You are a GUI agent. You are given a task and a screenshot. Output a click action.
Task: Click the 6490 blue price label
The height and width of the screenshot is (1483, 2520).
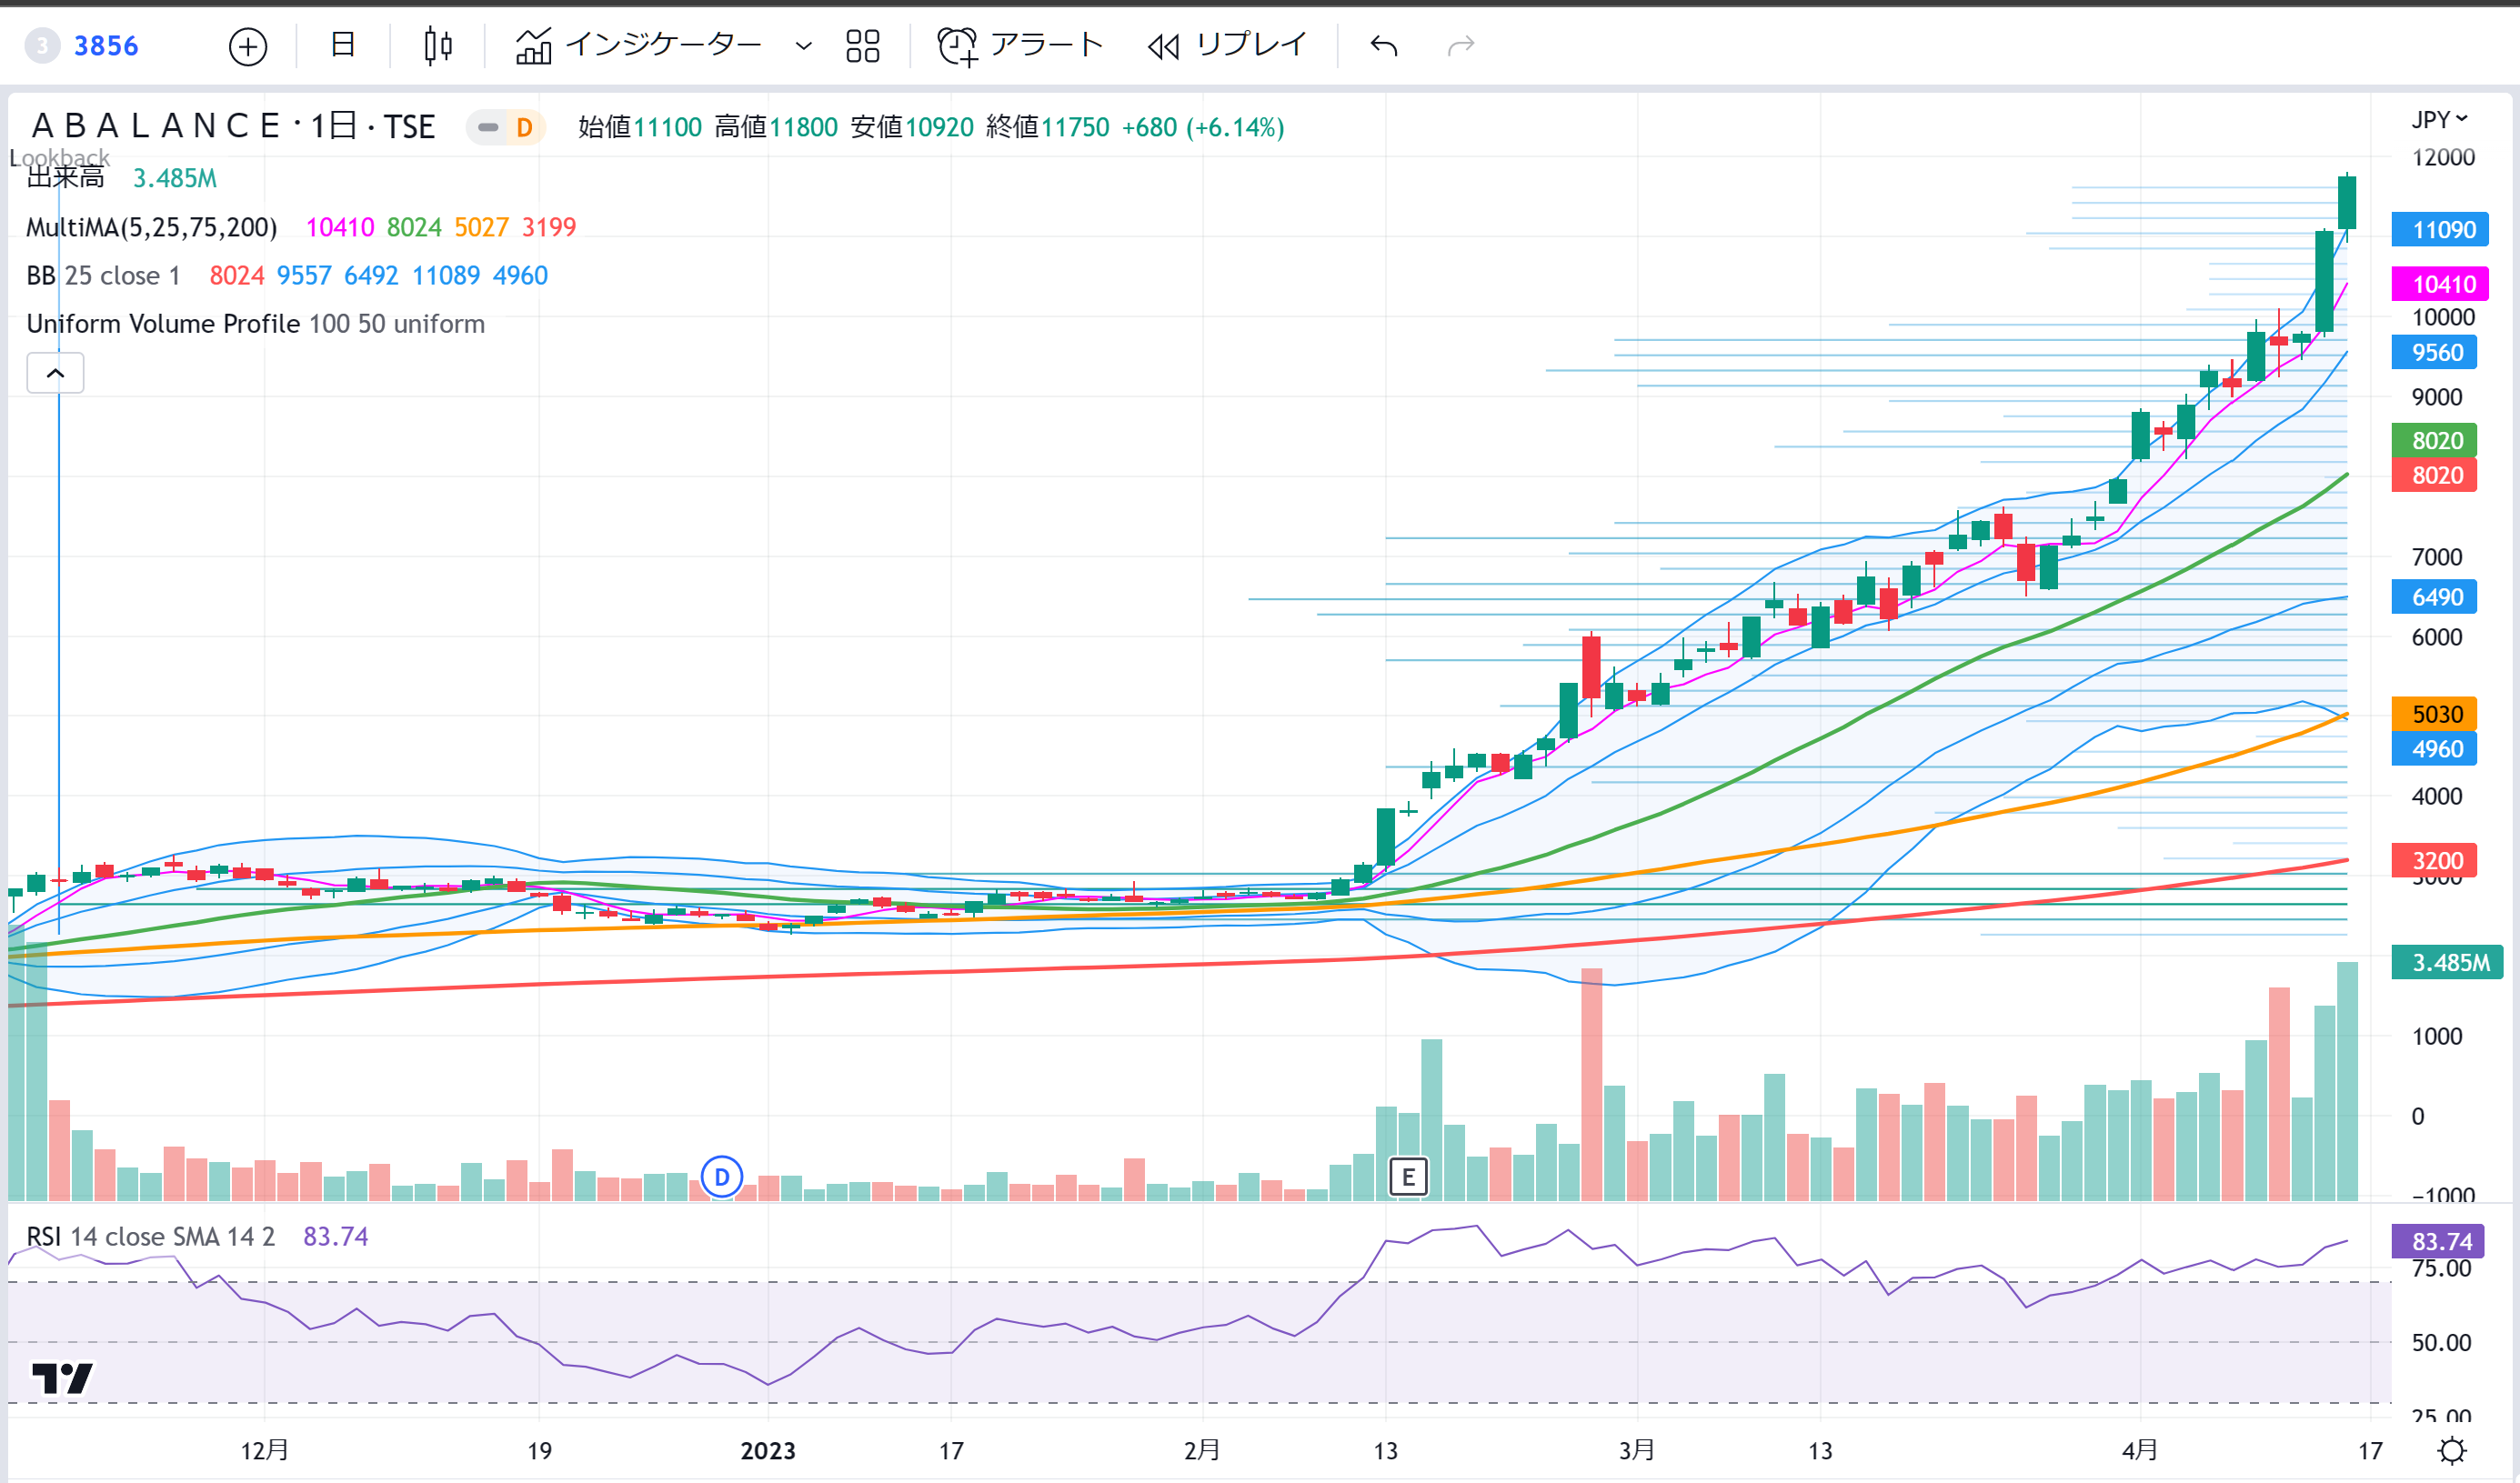(x=2434, y=597)
